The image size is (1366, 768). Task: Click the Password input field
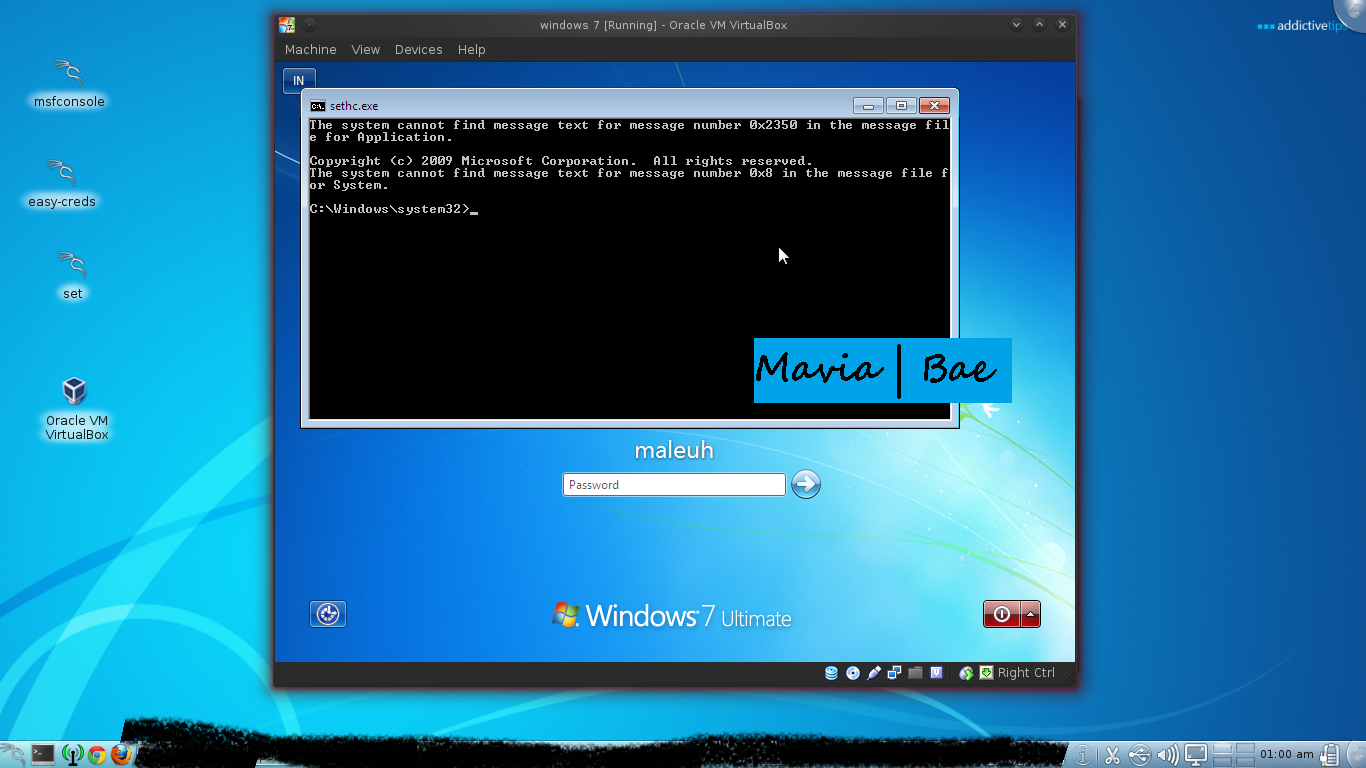674,484
